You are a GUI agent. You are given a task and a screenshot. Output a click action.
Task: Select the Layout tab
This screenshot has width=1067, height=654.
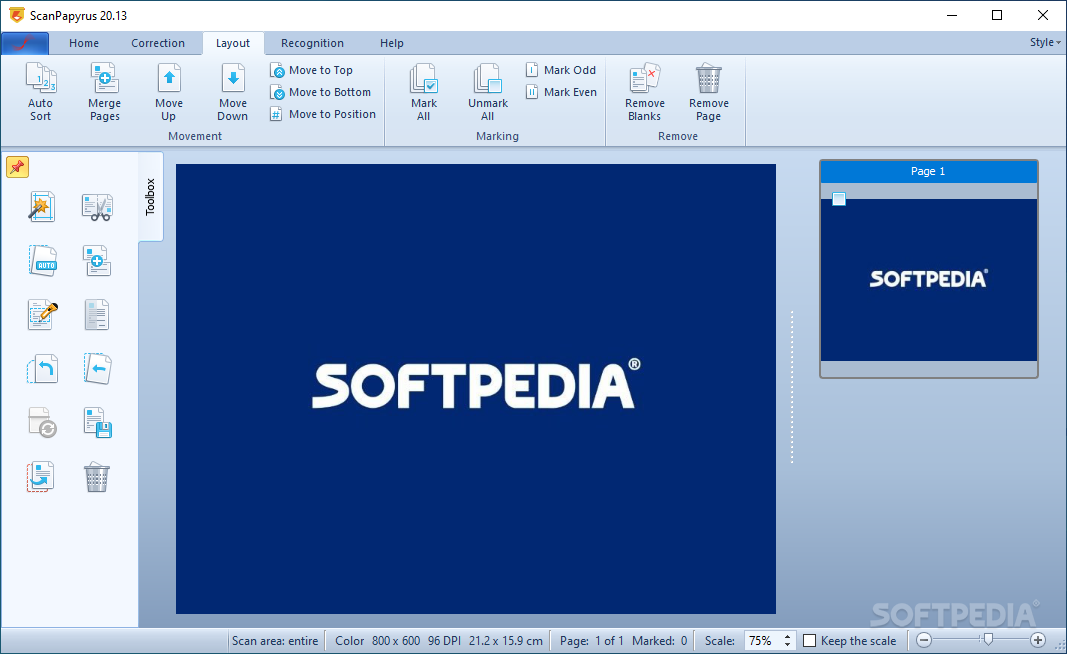pos(233,43)
